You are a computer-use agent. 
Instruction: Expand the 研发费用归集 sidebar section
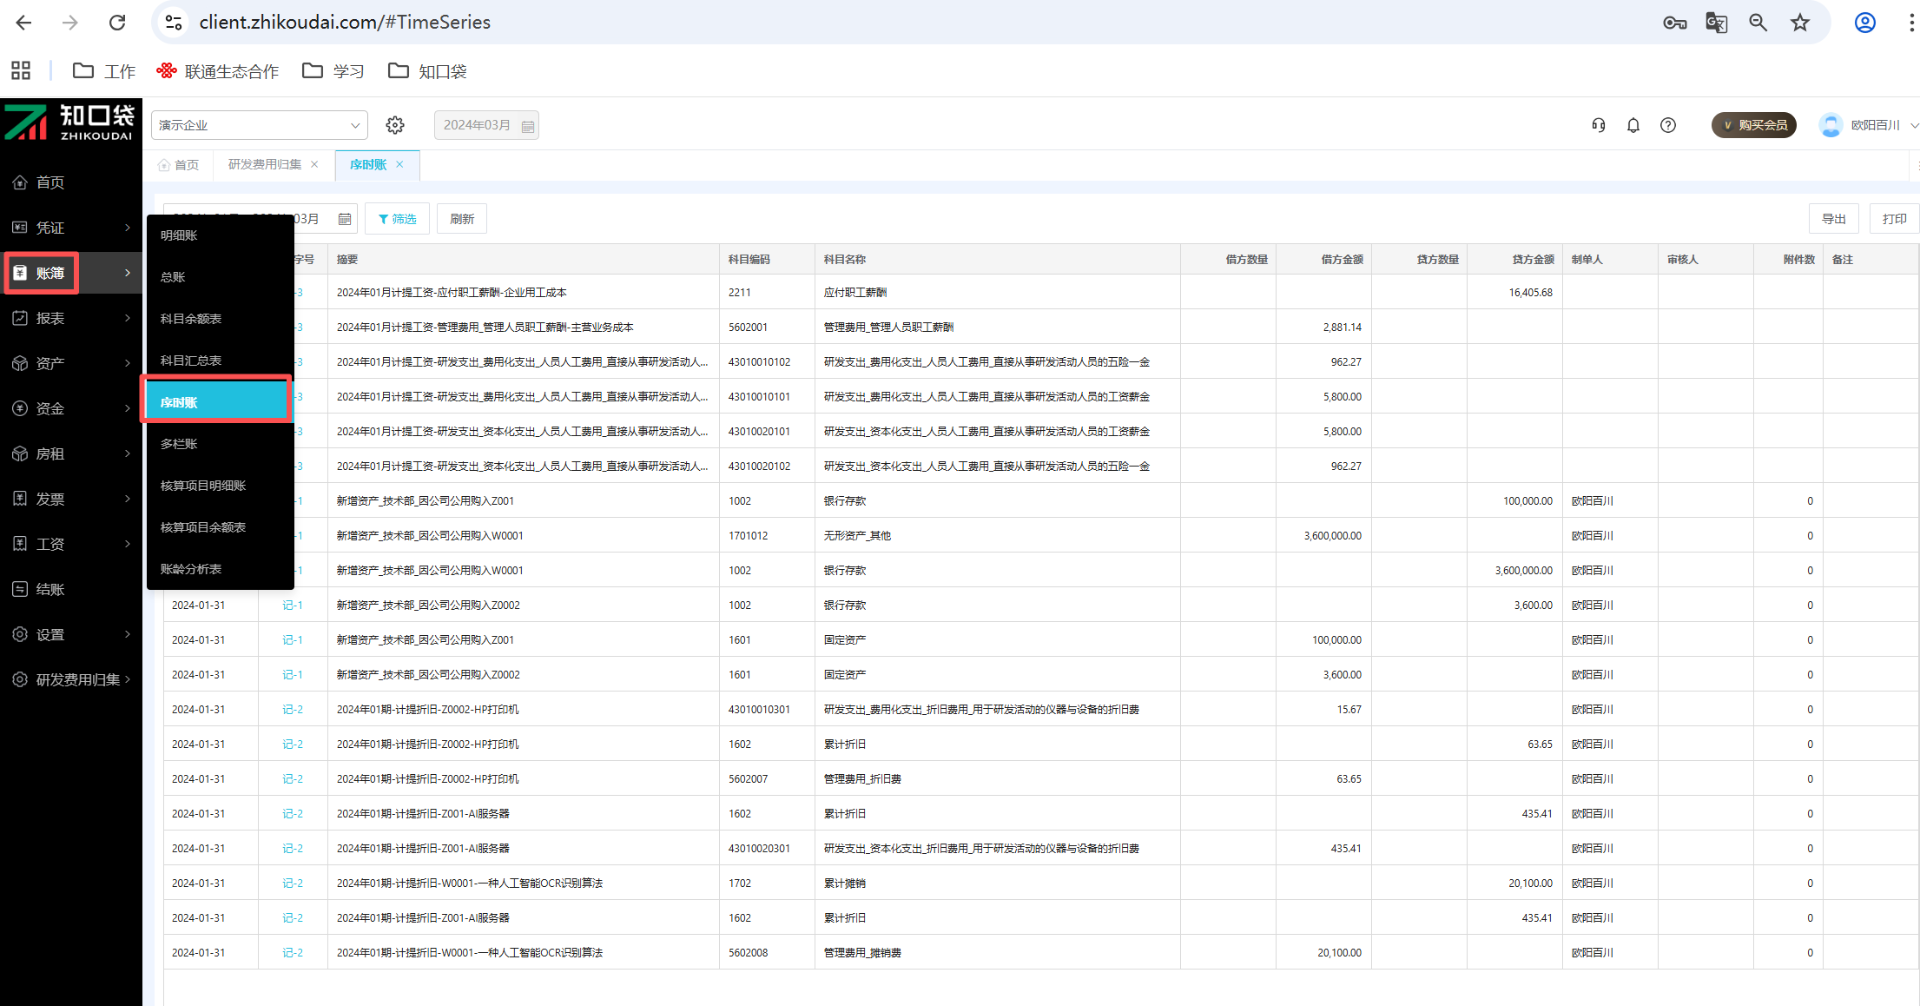(70, 679)
